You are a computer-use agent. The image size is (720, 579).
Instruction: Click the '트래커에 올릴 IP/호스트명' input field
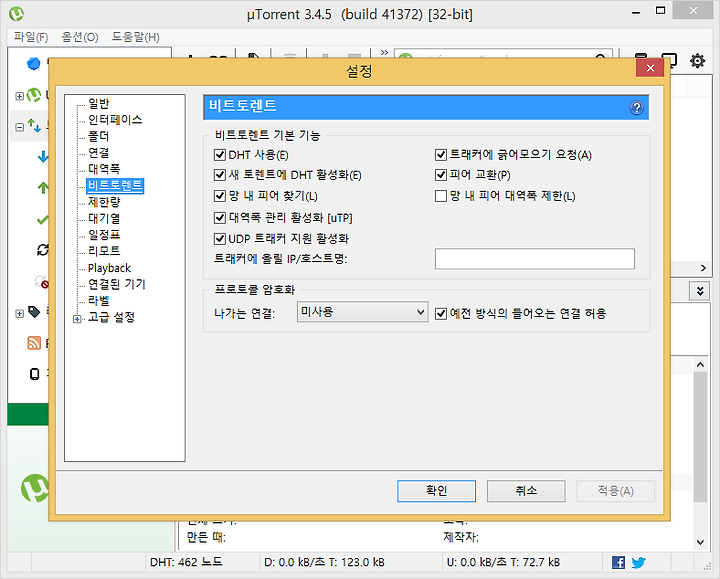[x=535, y=259]
